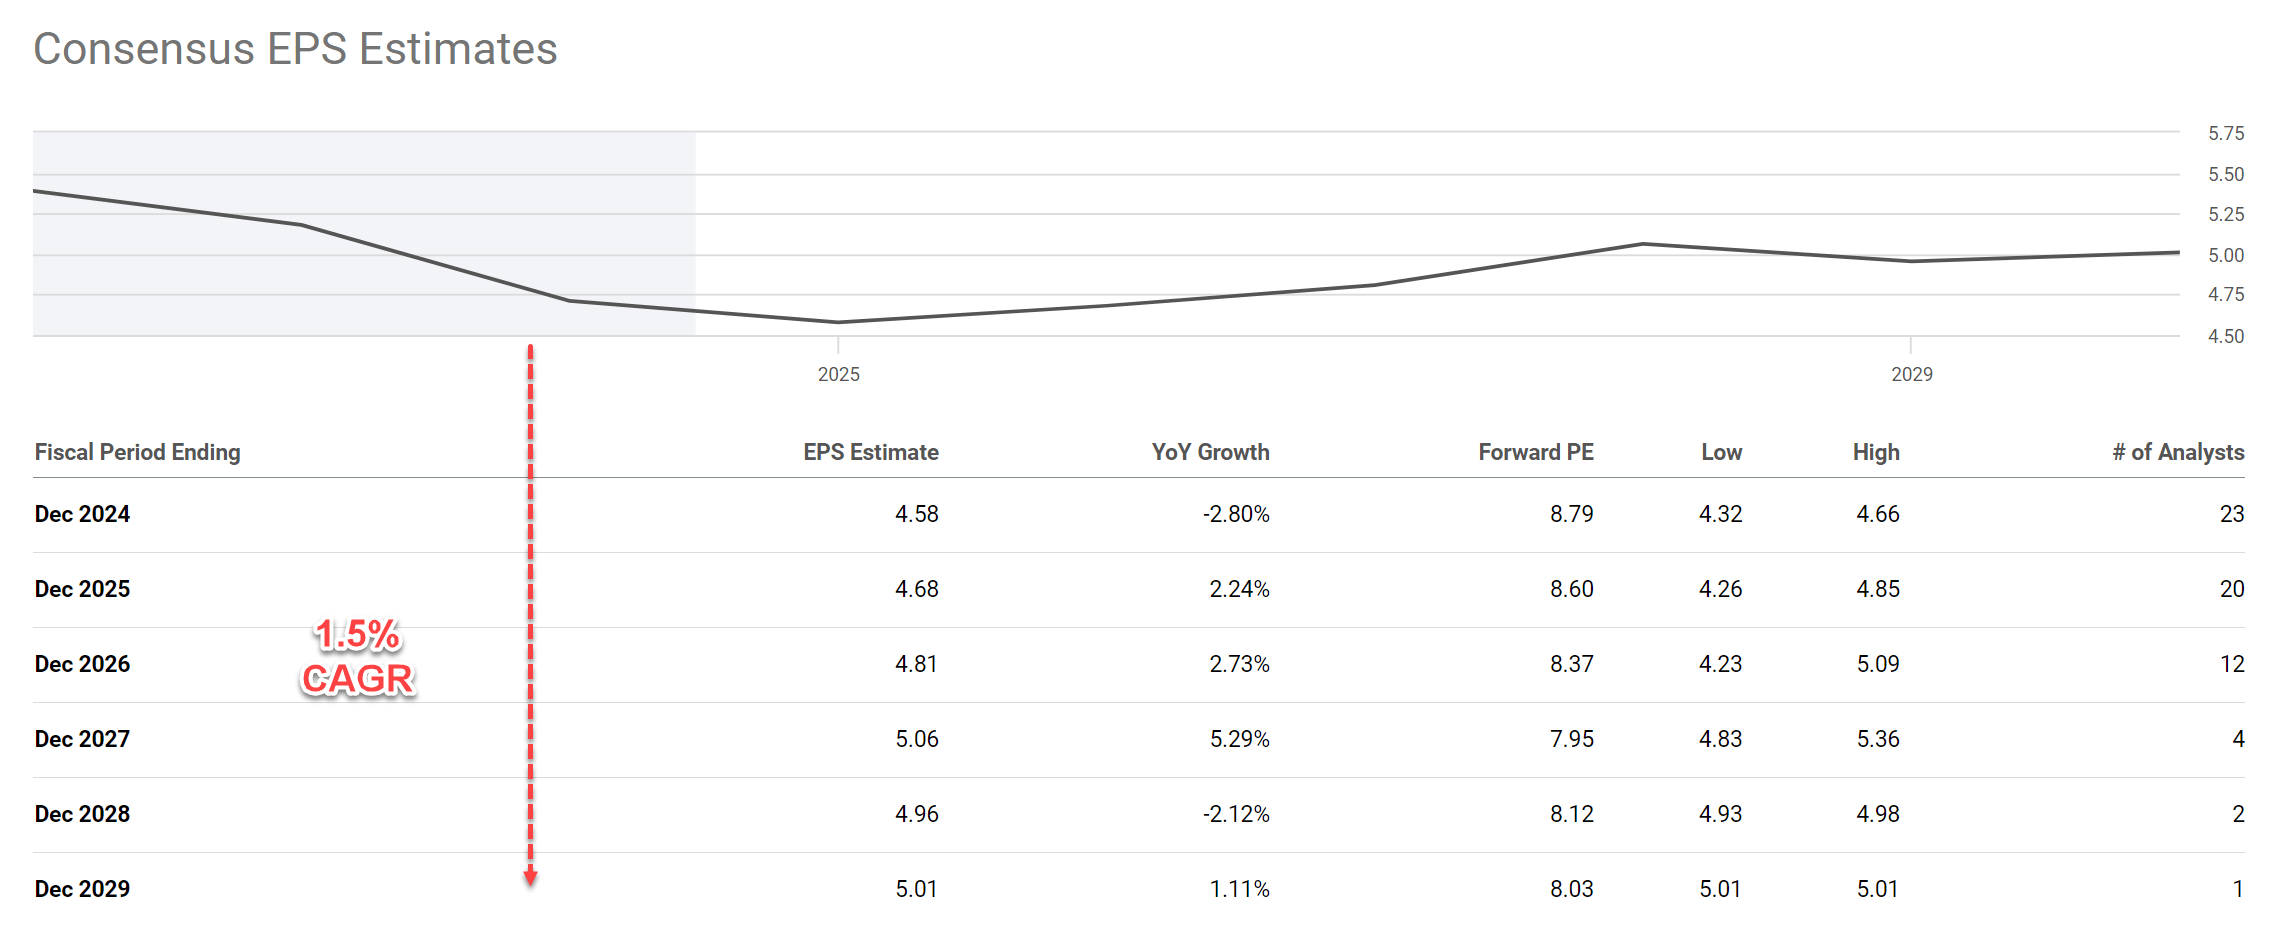
Task: Click the Dec 2029 row label
Action: [x=82, y=889]
